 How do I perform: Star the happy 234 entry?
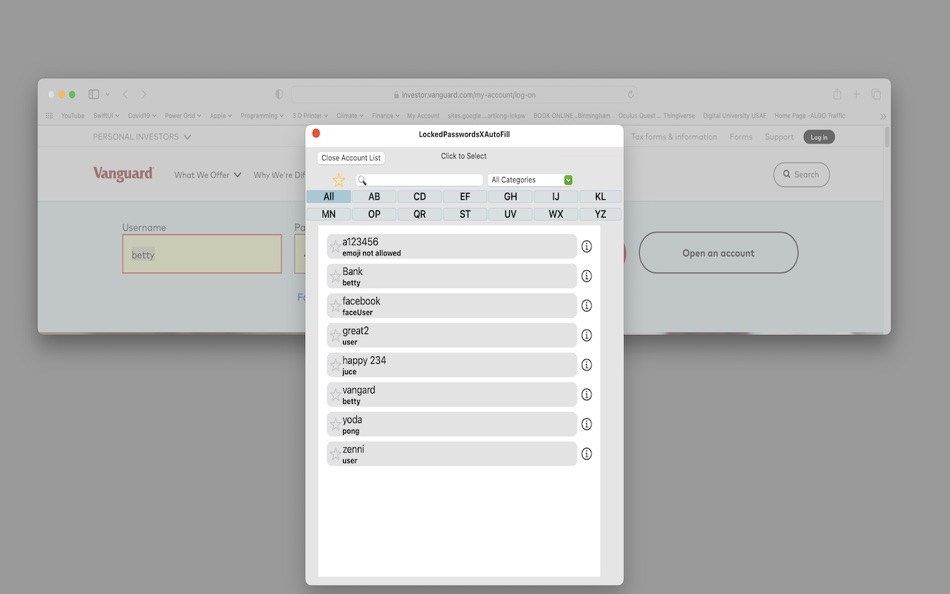pyautogui.click(x=335, y=365)
